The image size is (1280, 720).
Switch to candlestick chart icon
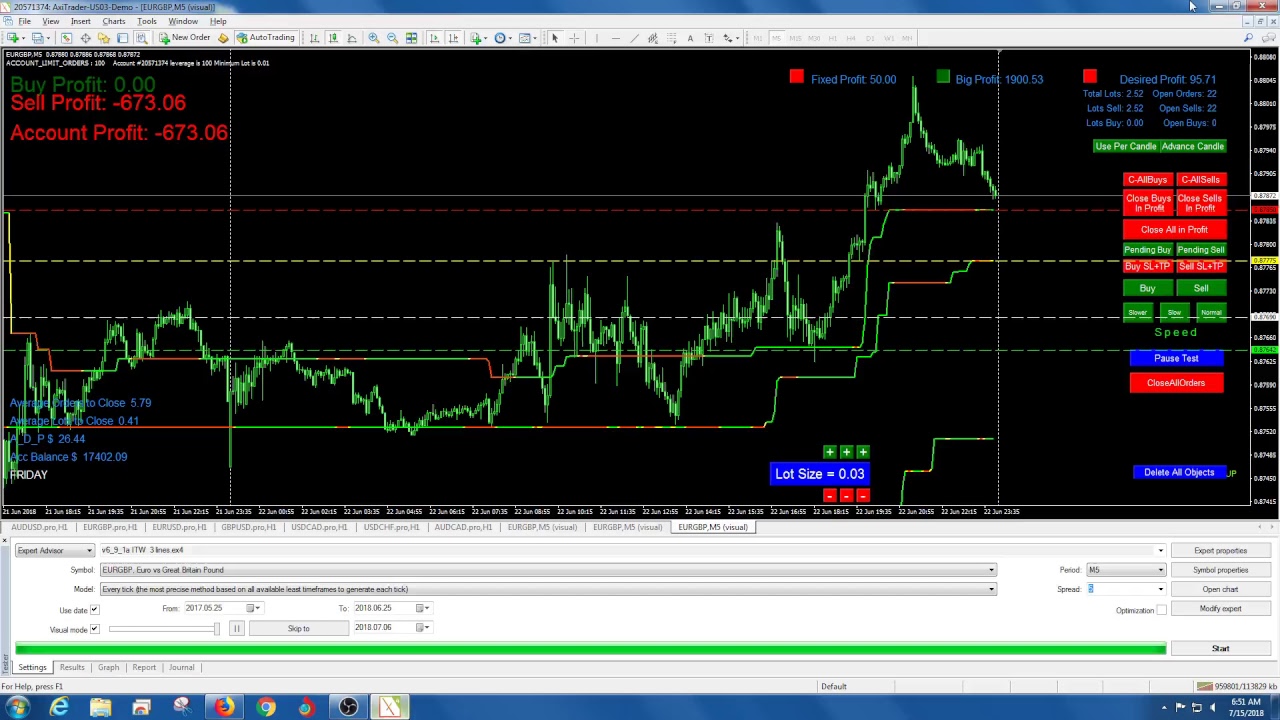pyautogui.click(x=333, y=38)
